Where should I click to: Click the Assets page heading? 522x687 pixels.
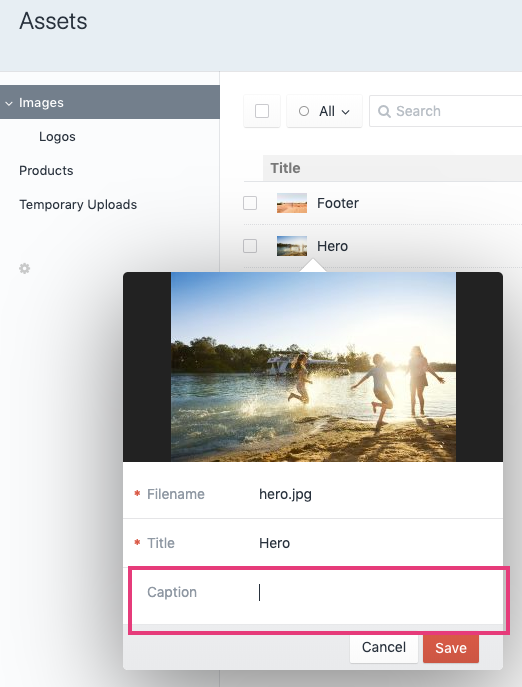(53, 21)
